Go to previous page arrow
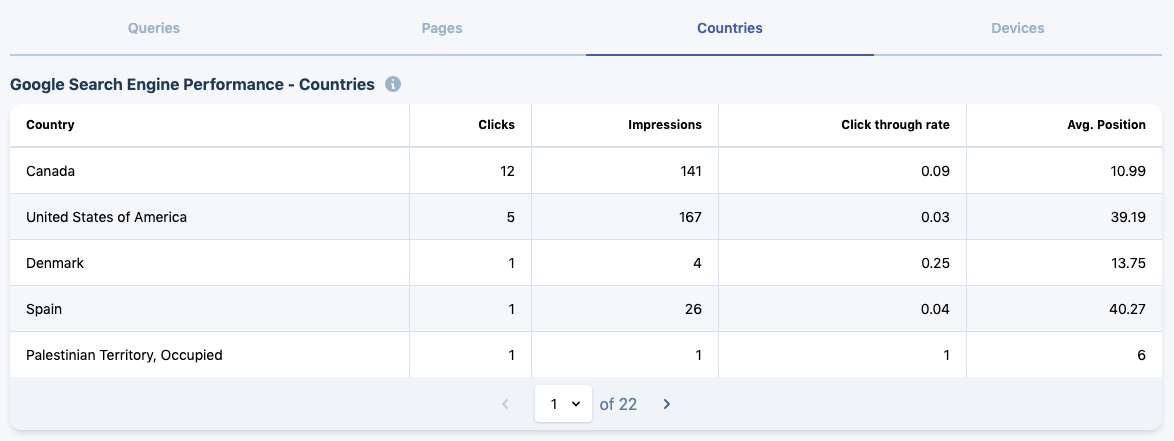This screenshot has width=1174, height=441. [505, 404]
